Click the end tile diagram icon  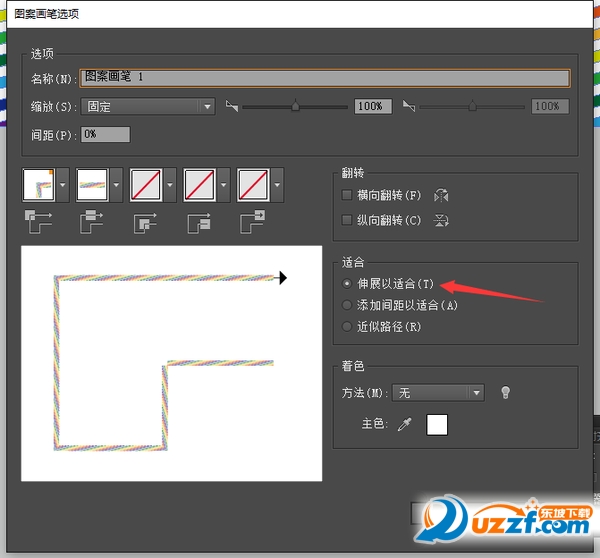click(252, 221)
